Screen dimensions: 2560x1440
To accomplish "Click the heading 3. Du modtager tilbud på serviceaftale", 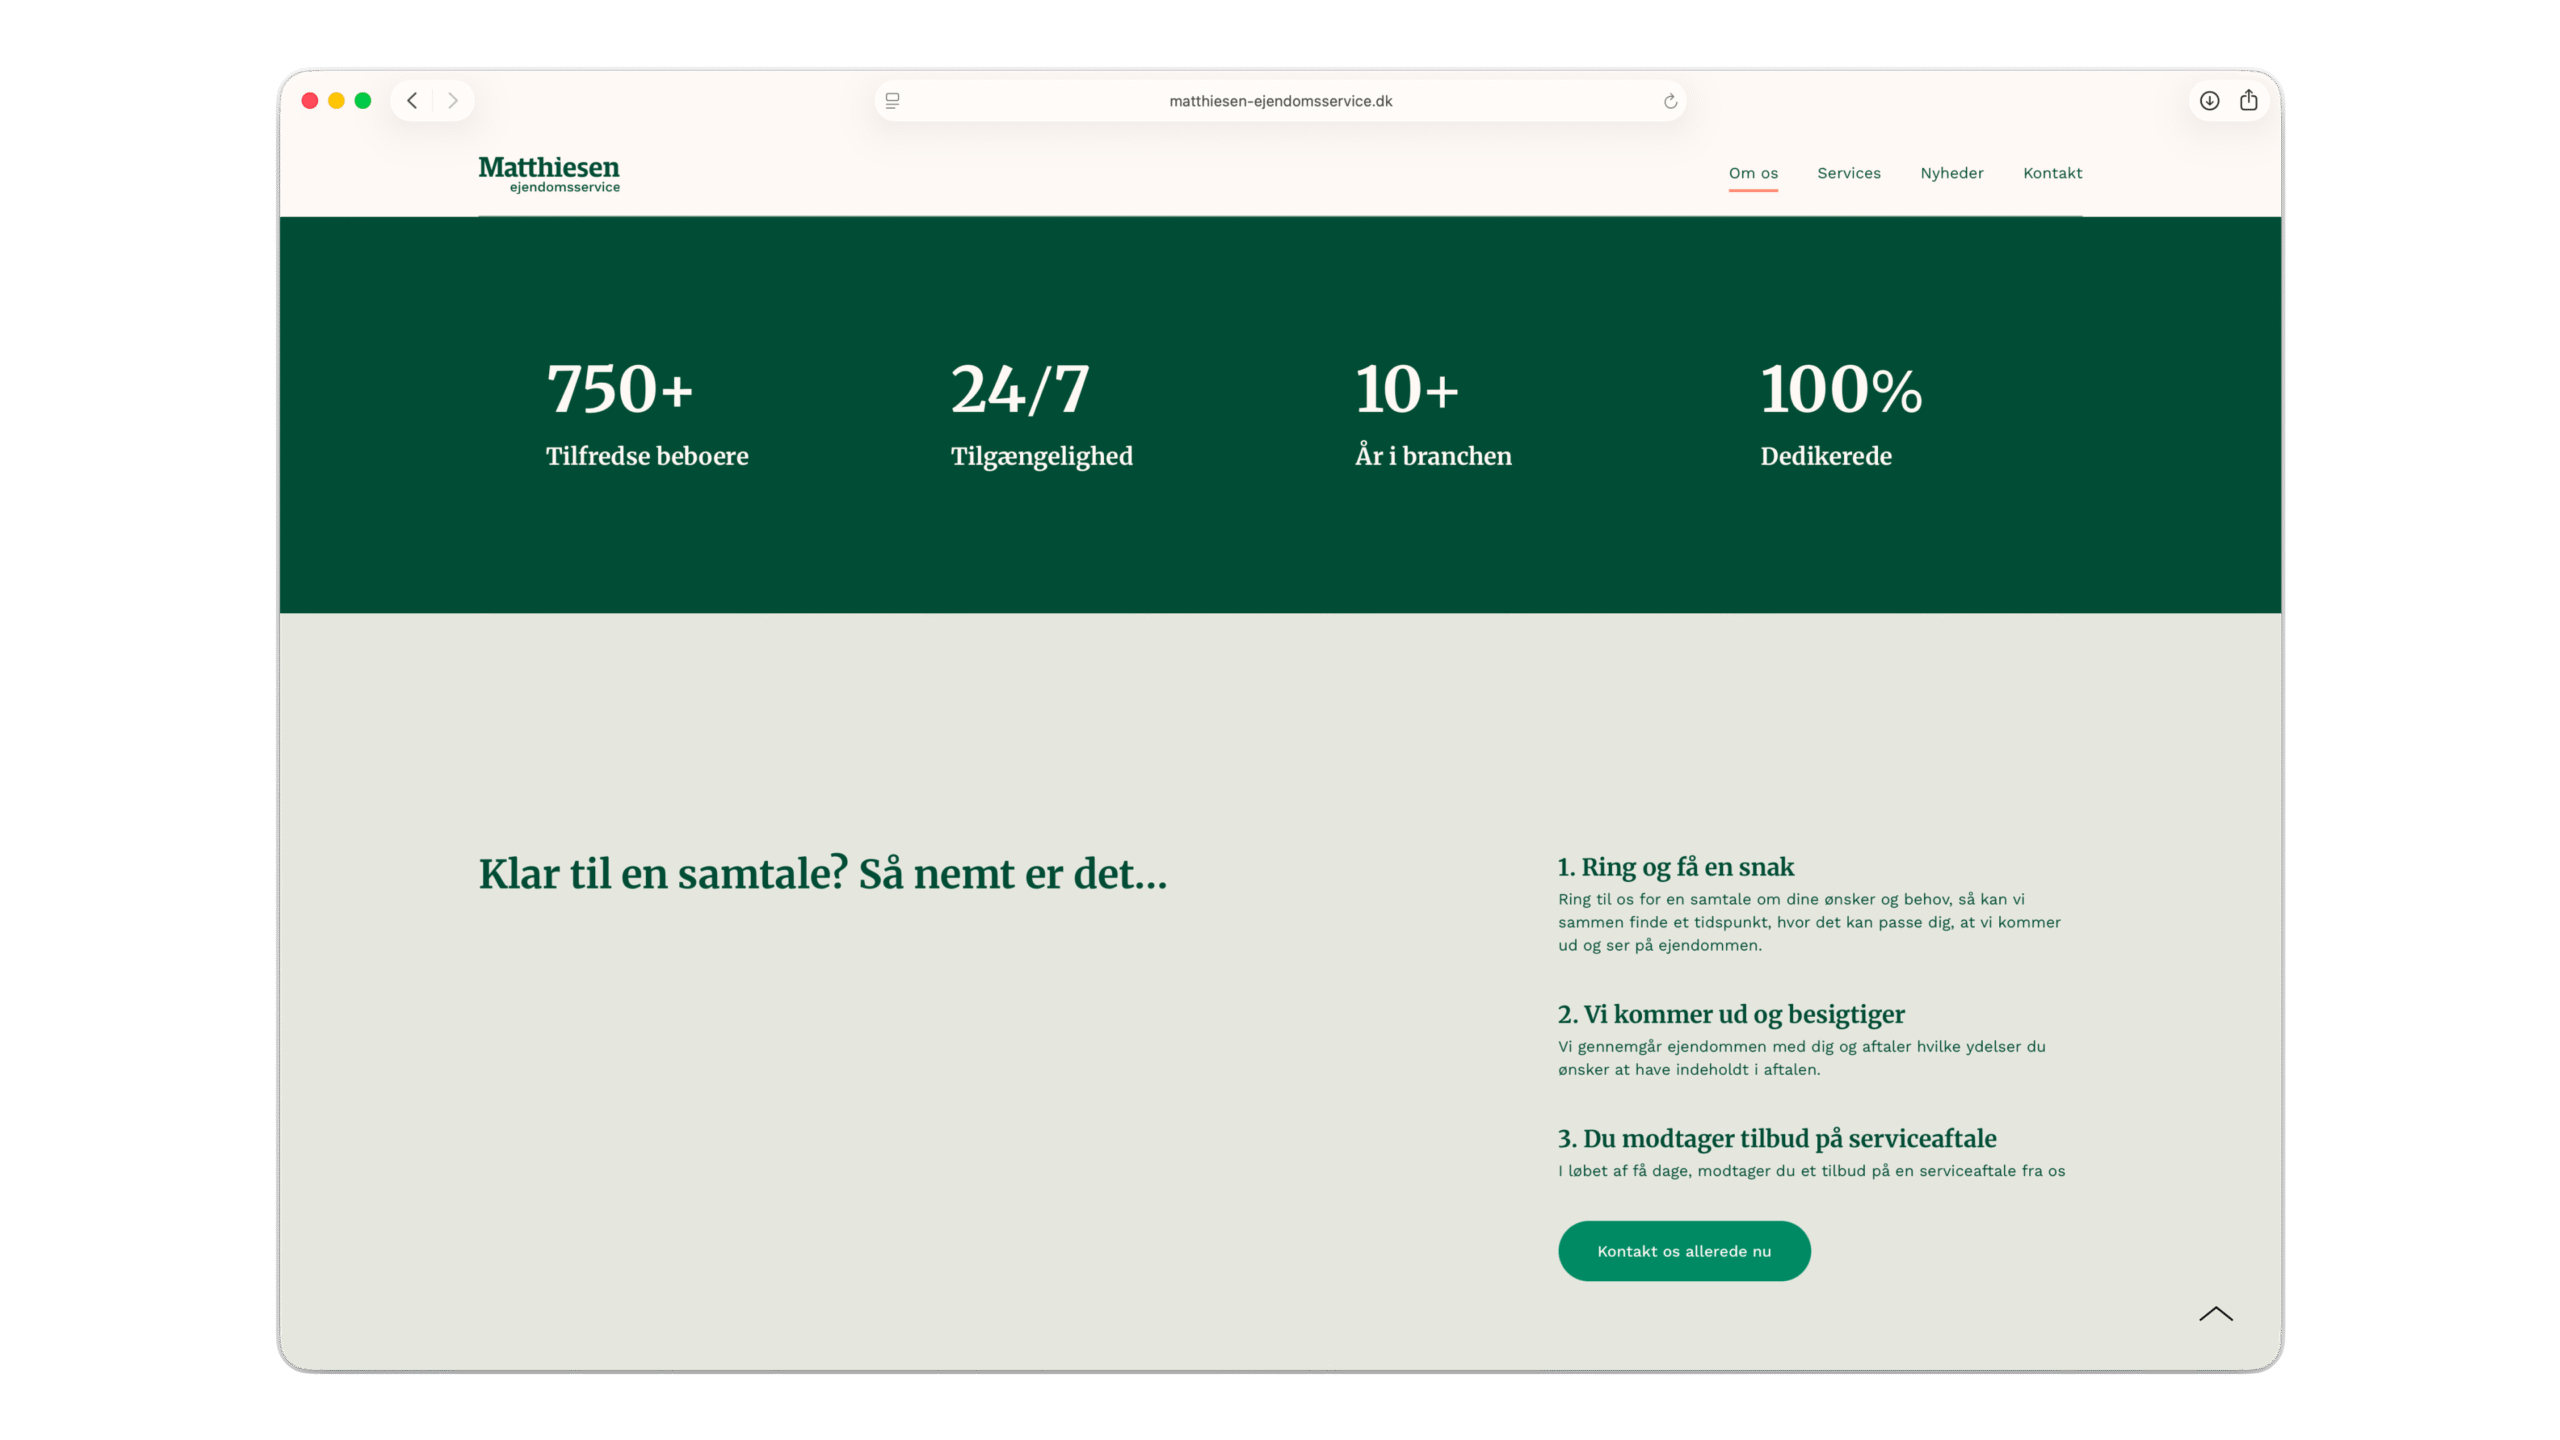I will pos(1776,1138).
